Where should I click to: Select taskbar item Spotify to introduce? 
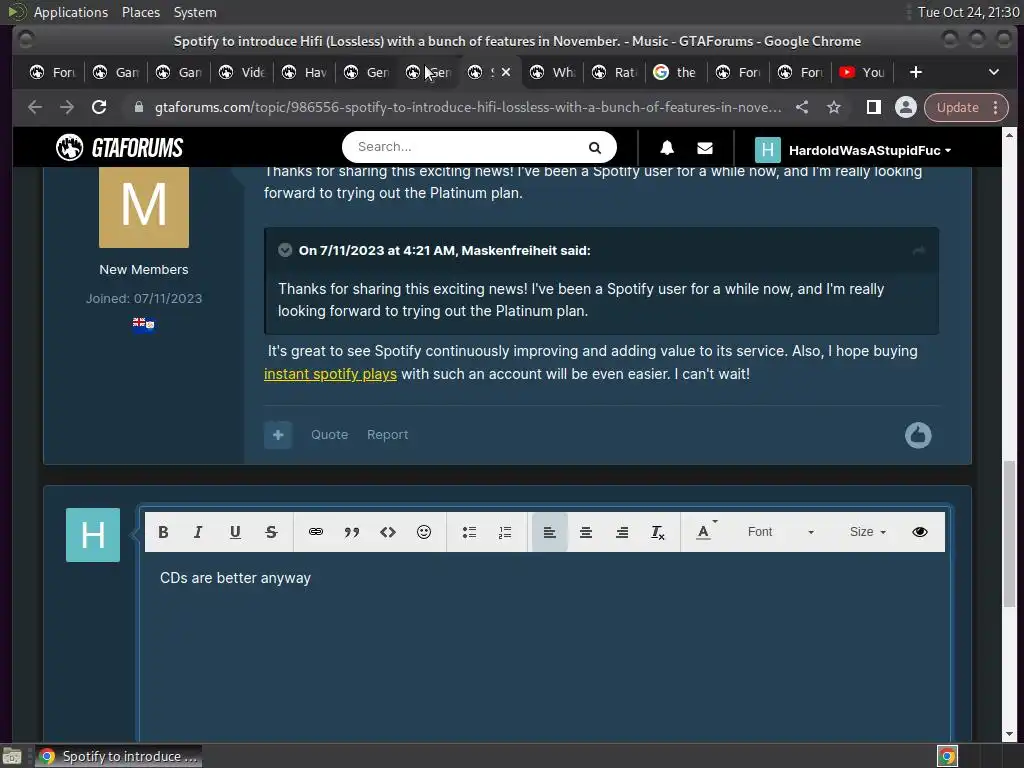click(119, 756)
